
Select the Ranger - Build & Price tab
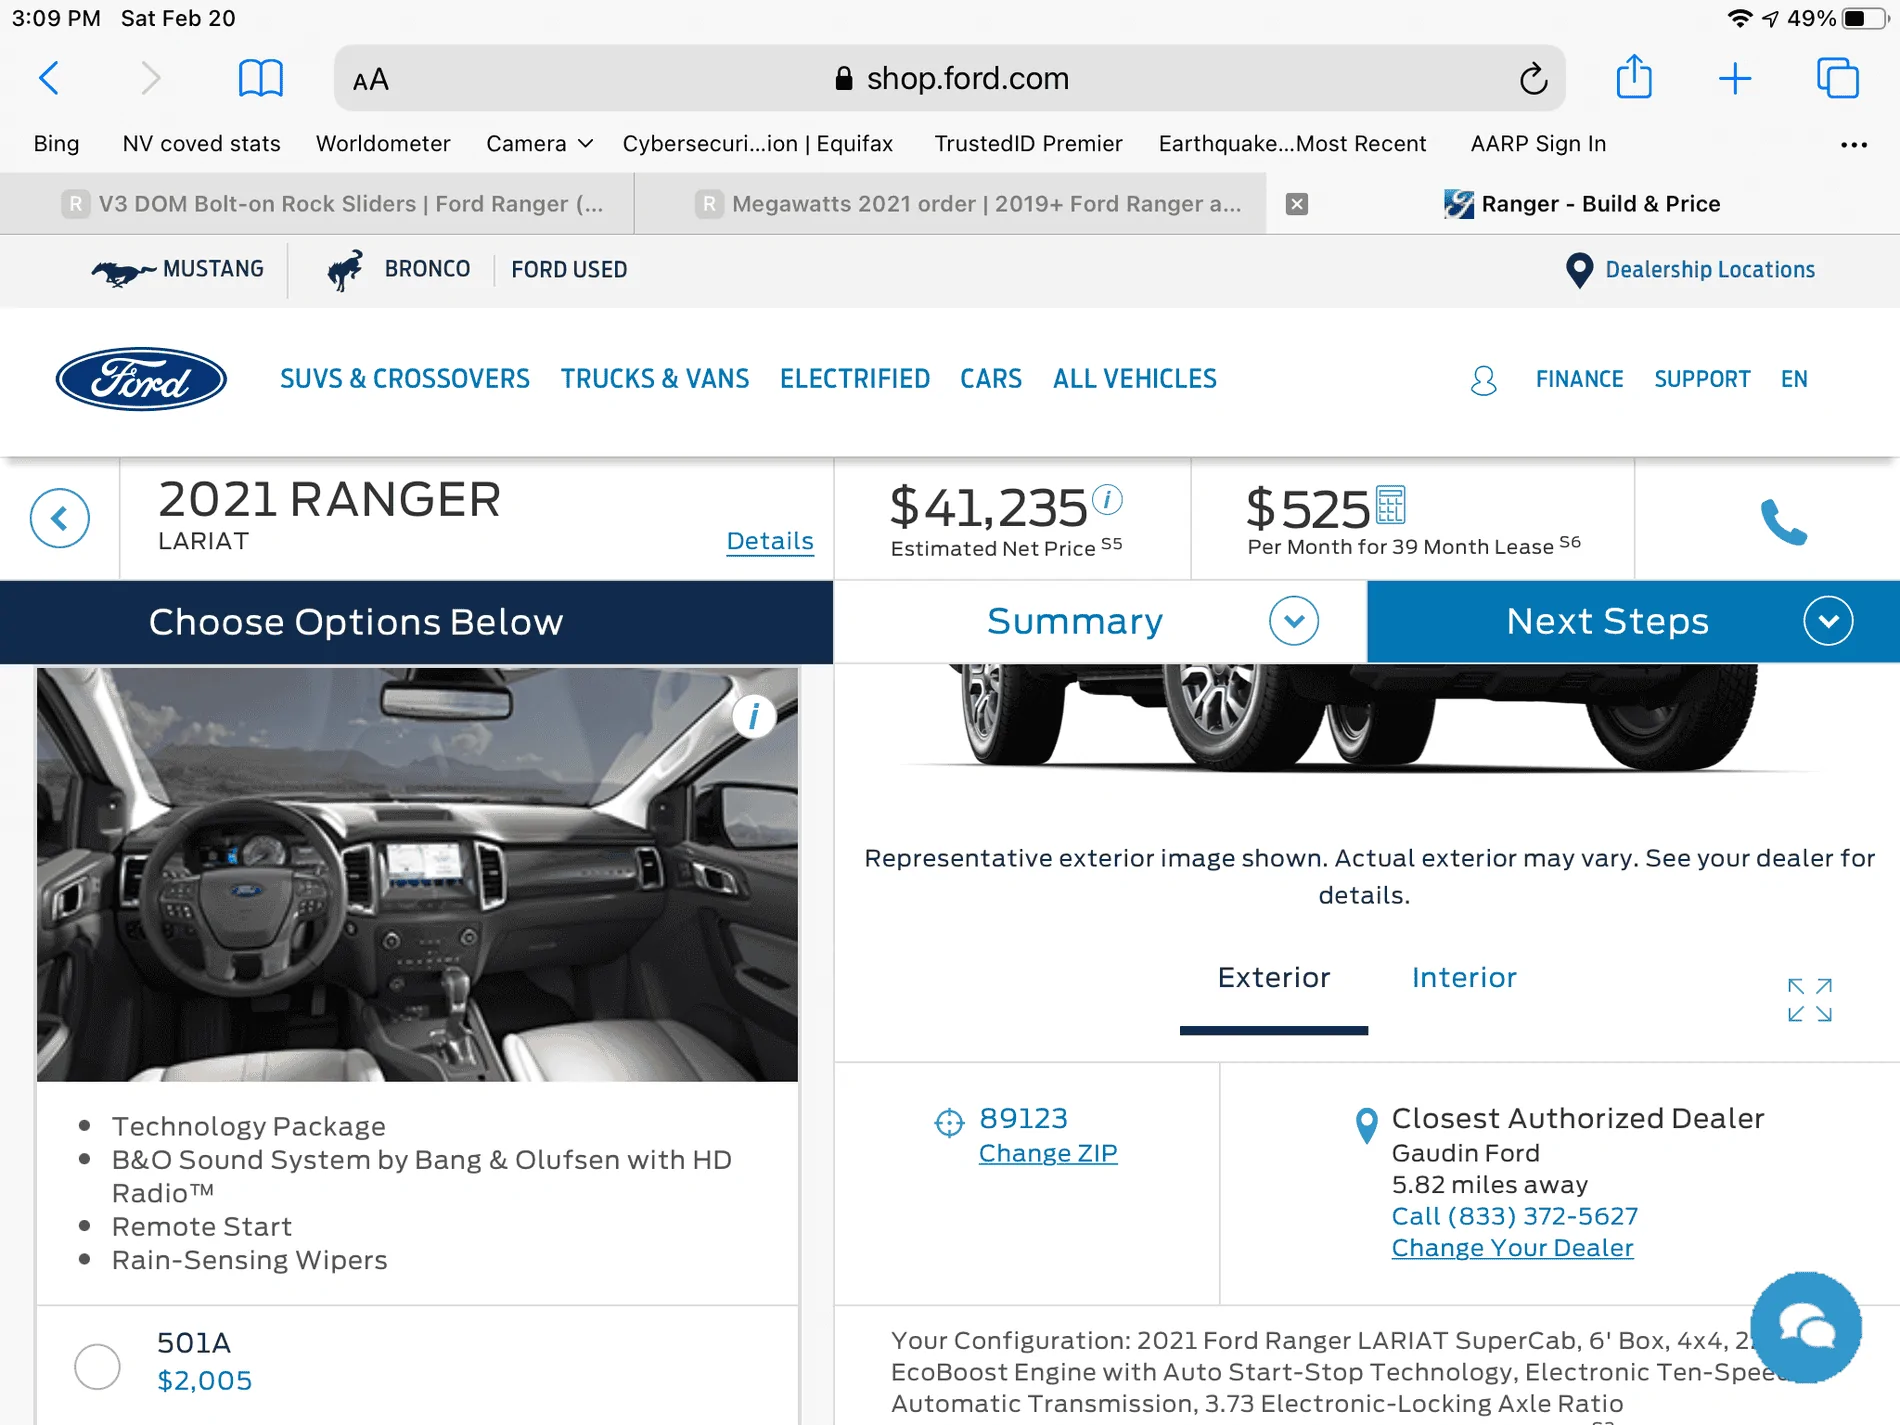1583,204
